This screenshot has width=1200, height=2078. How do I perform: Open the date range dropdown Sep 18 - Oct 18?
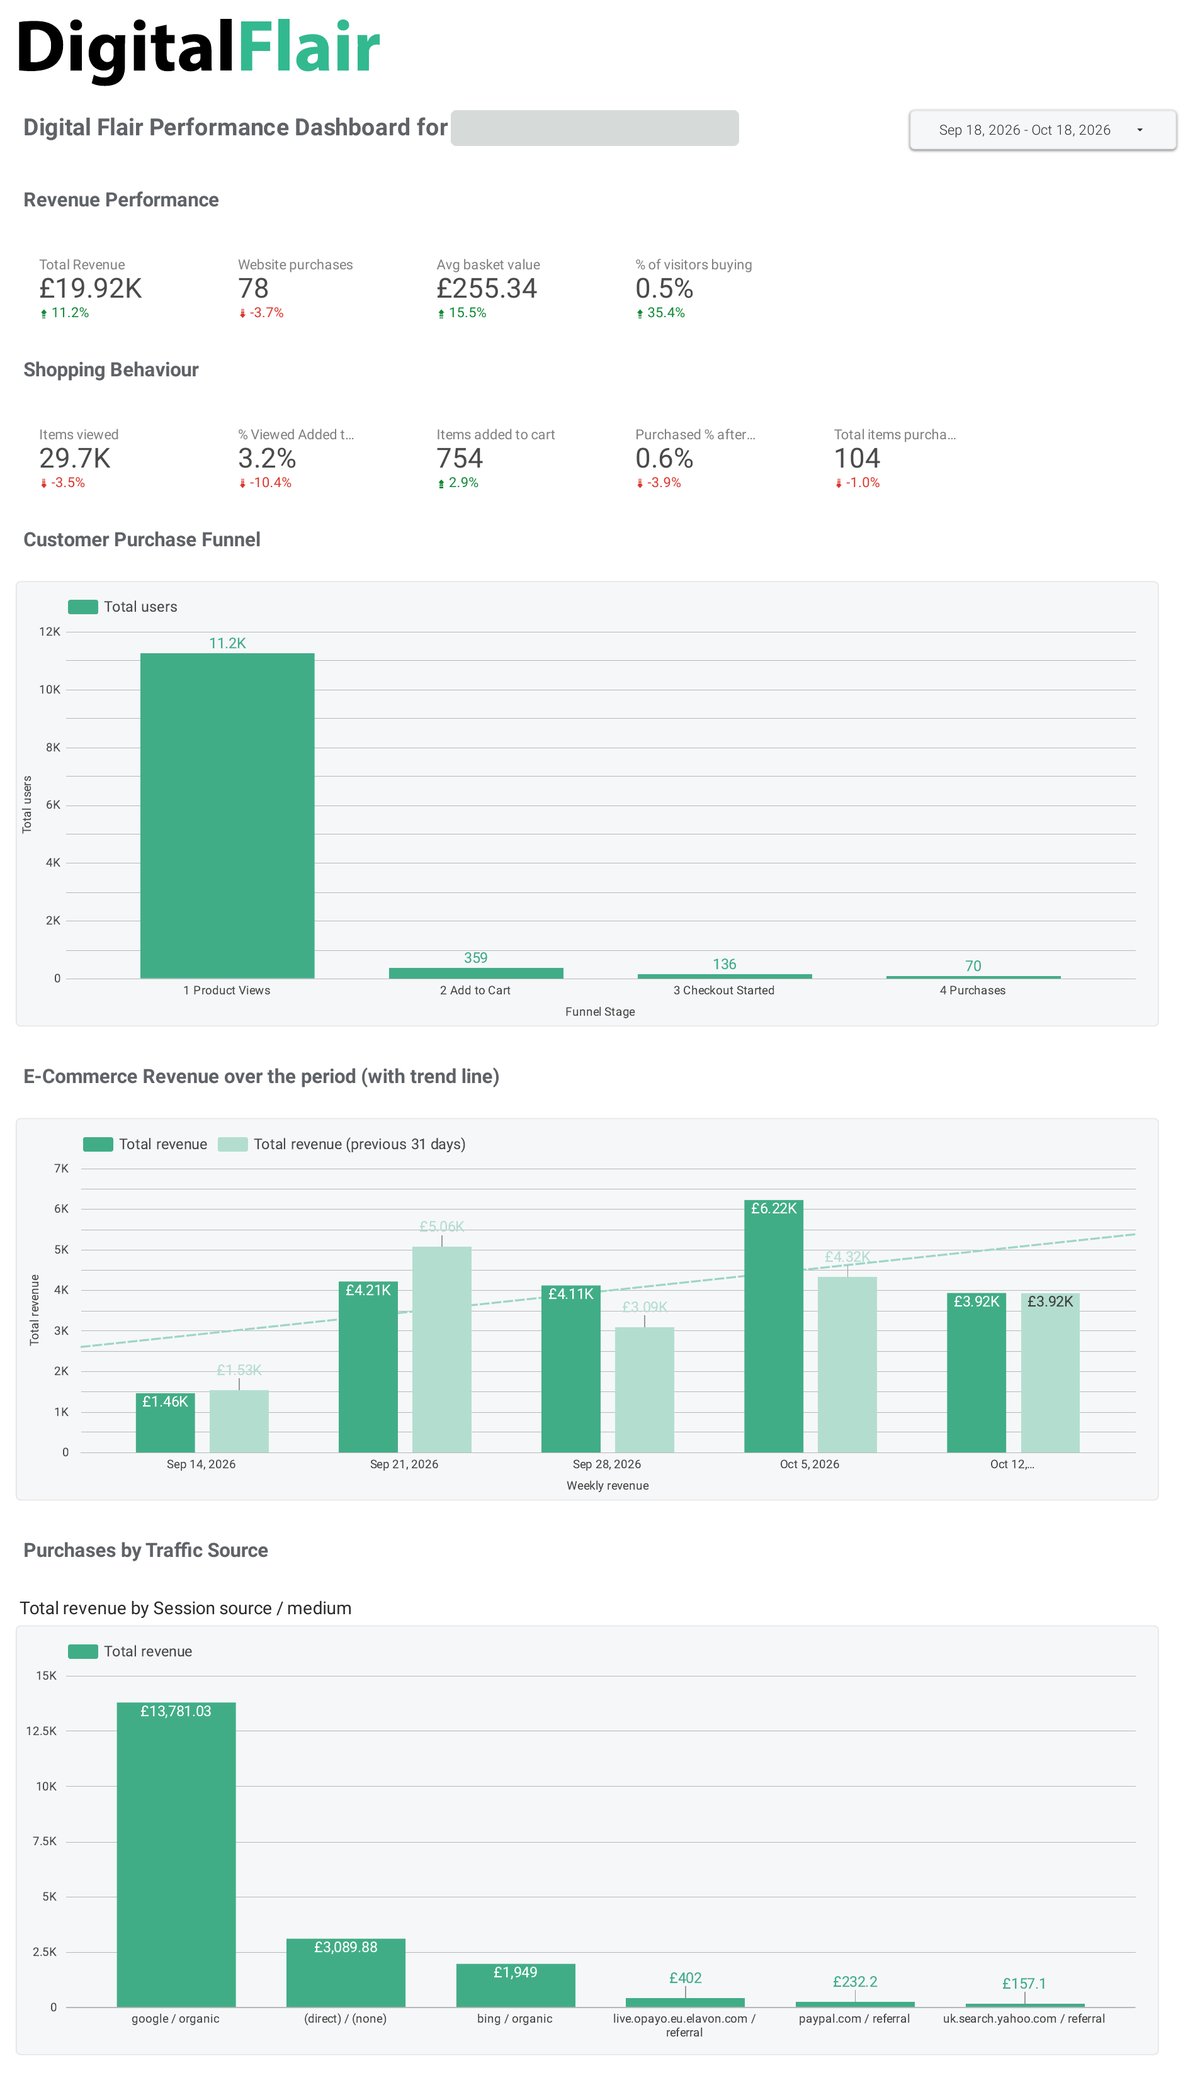tap(1042, 130)
